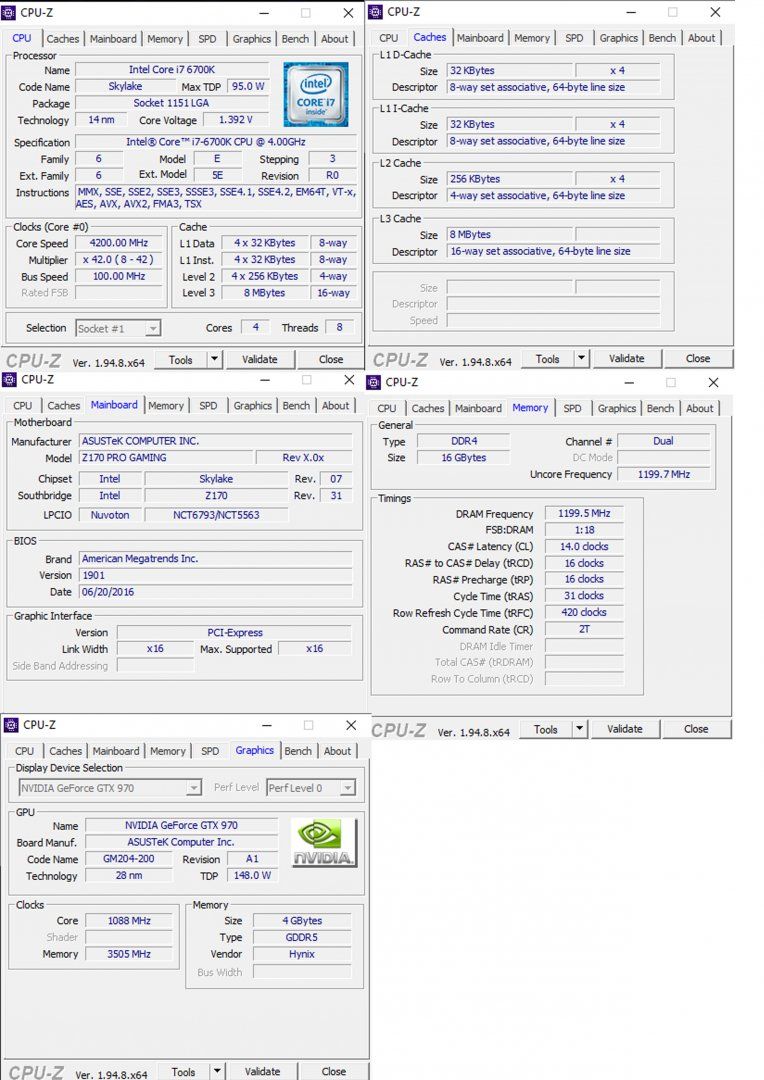Click the GPU memory Vendor value Hynix

tap(302, 954)
